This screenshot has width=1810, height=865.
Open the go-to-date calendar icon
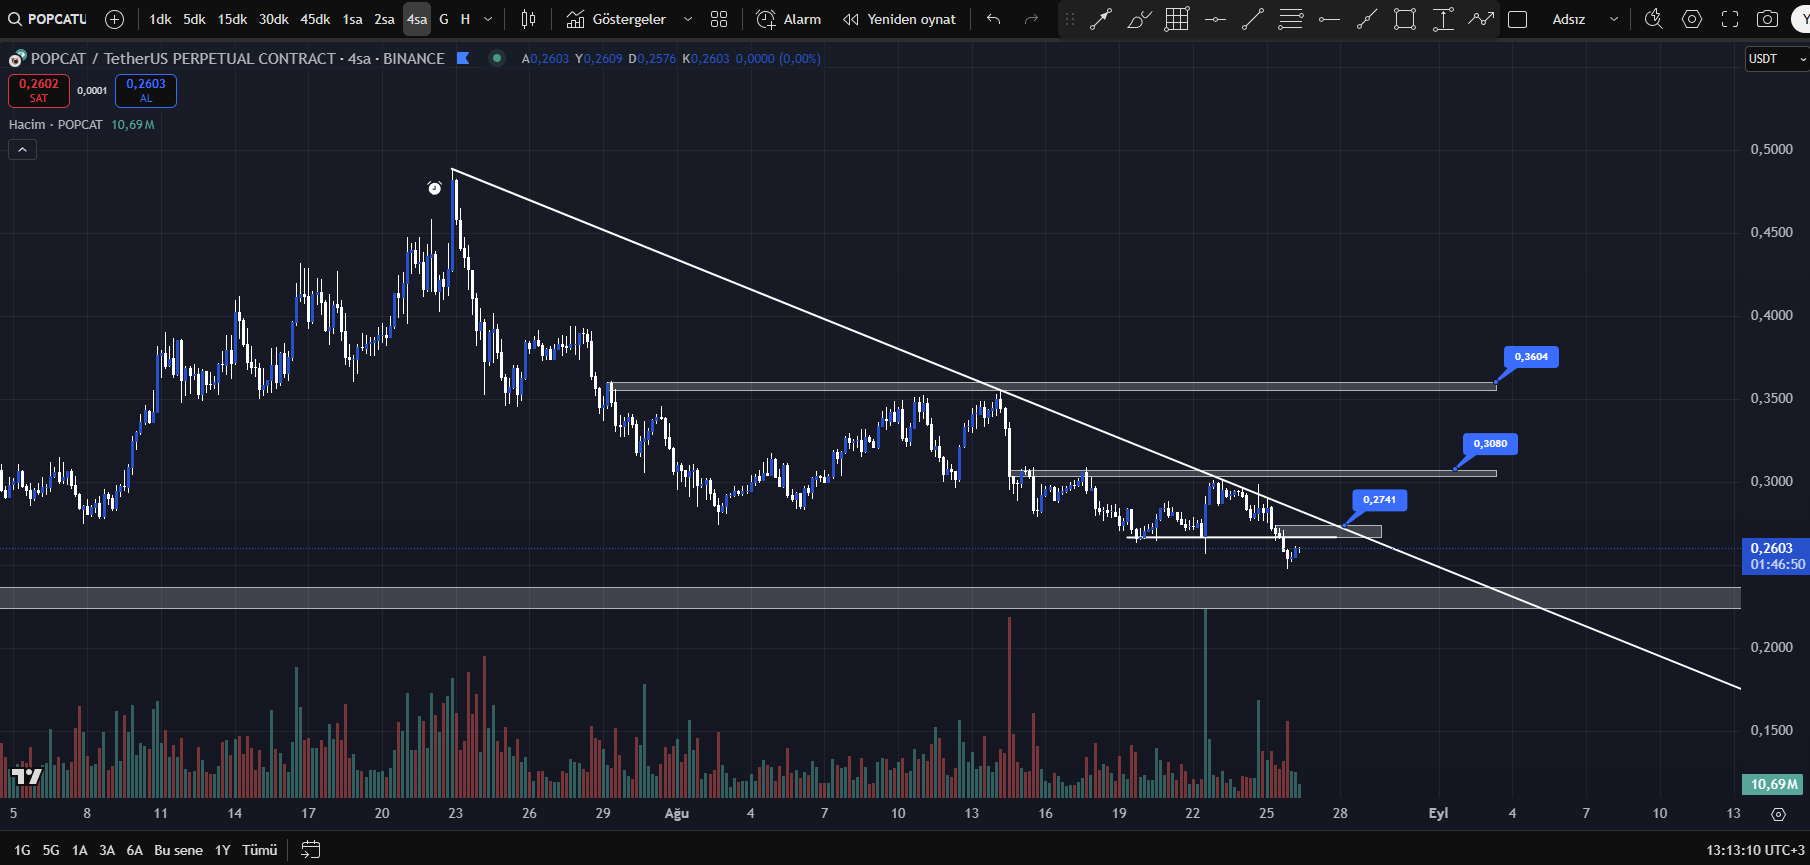[x=311, y=850]
